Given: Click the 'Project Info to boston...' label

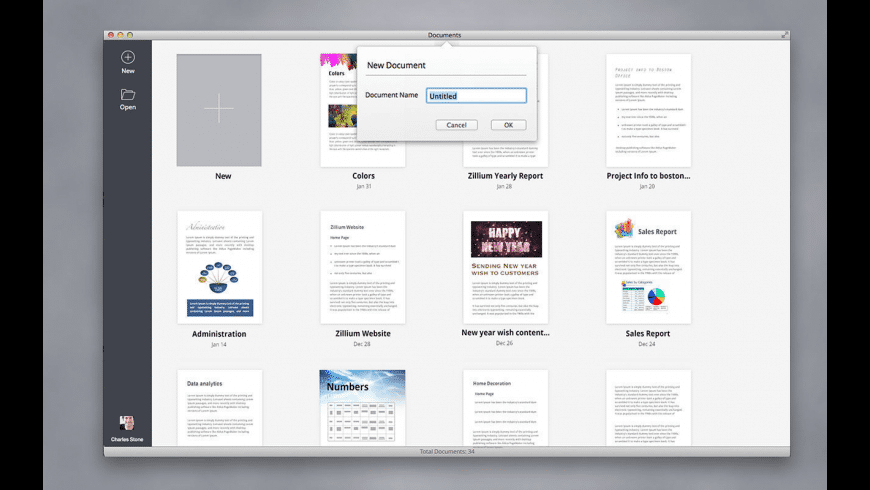Looking at the screenshot, I should point(648,175).
